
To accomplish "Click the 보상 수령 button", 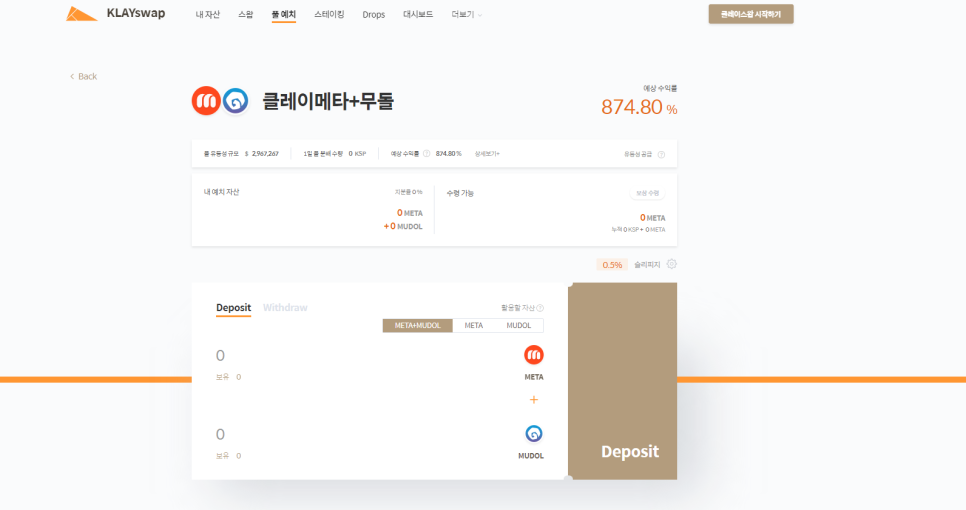I will point(647,193).
